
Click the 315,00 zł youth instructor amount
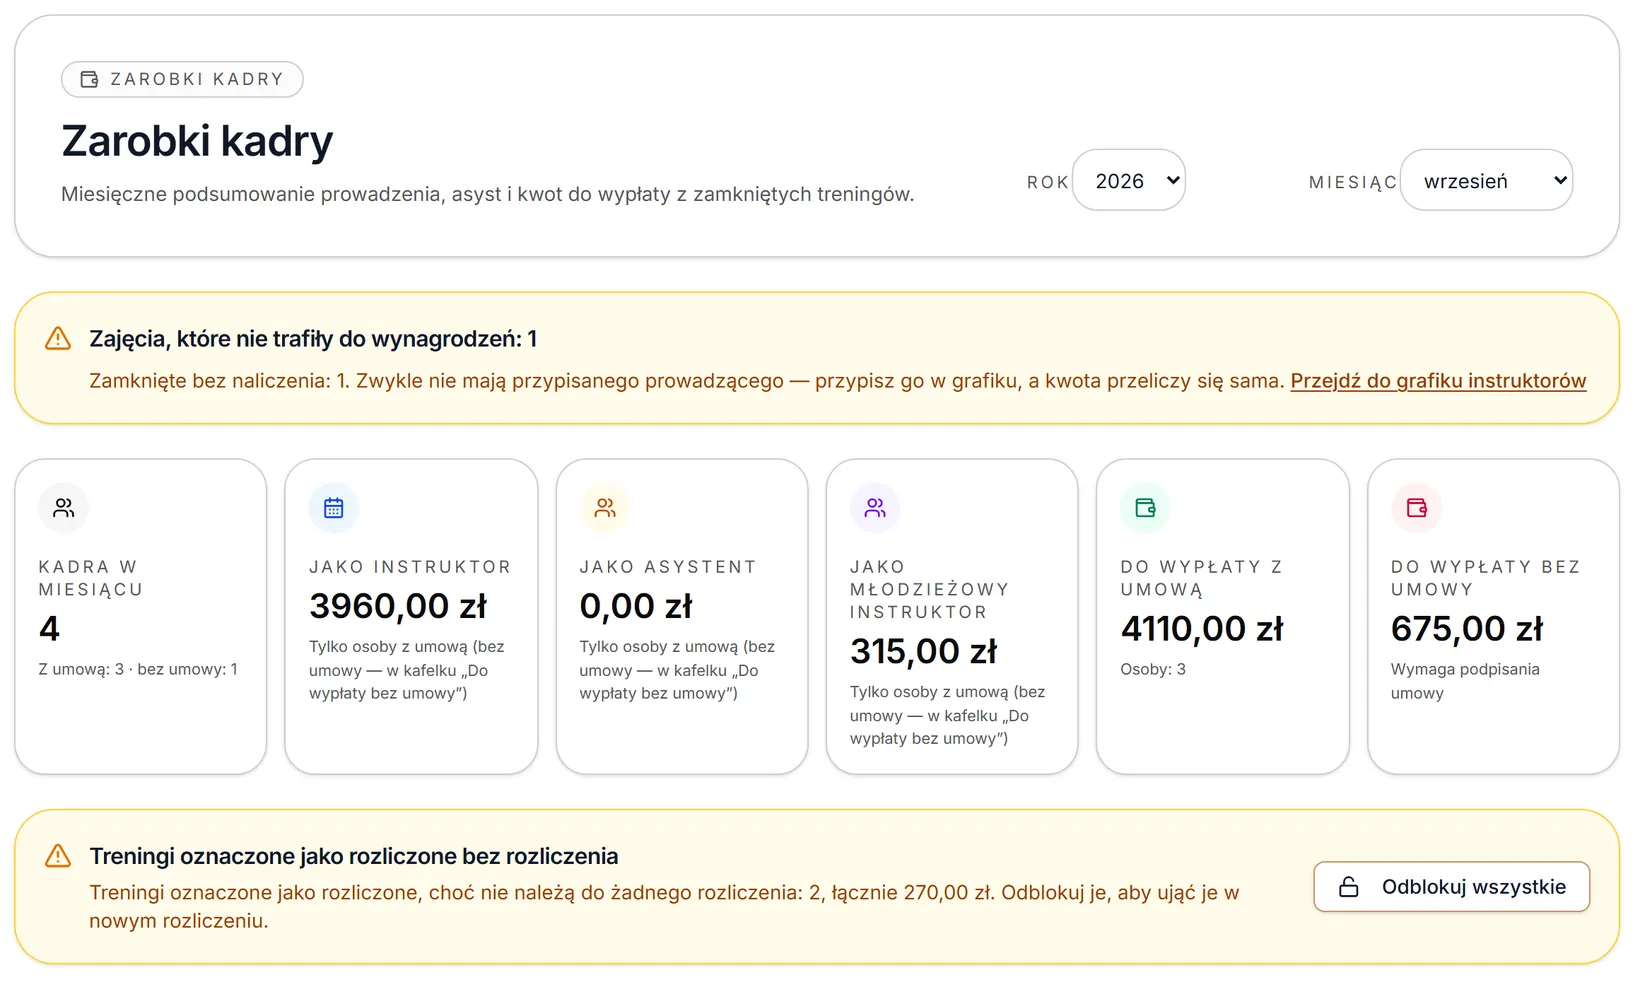pos(924,651)
